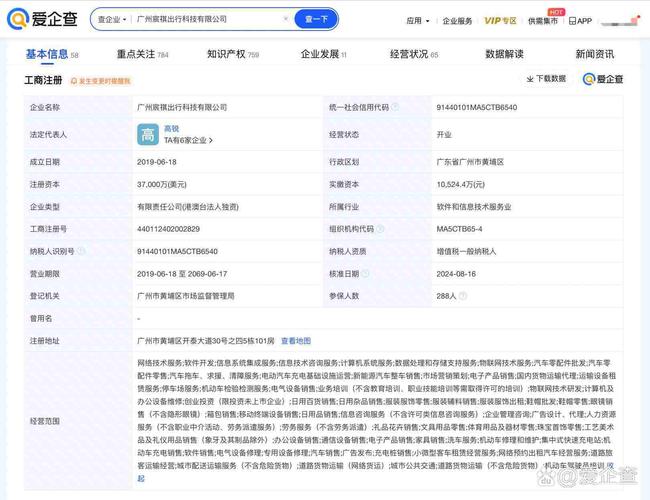This screenshot has width=650, height=500.
Task: Click the 下载数据 download button
Action: (546, 79)
